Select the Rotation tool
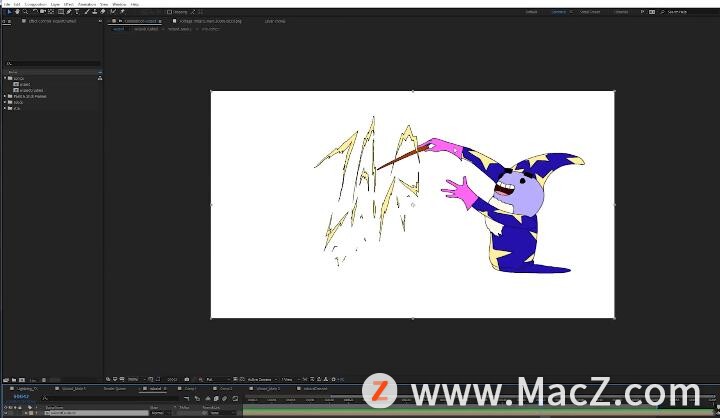Viewport: 720px width, 418px height. tap(35, 11)
